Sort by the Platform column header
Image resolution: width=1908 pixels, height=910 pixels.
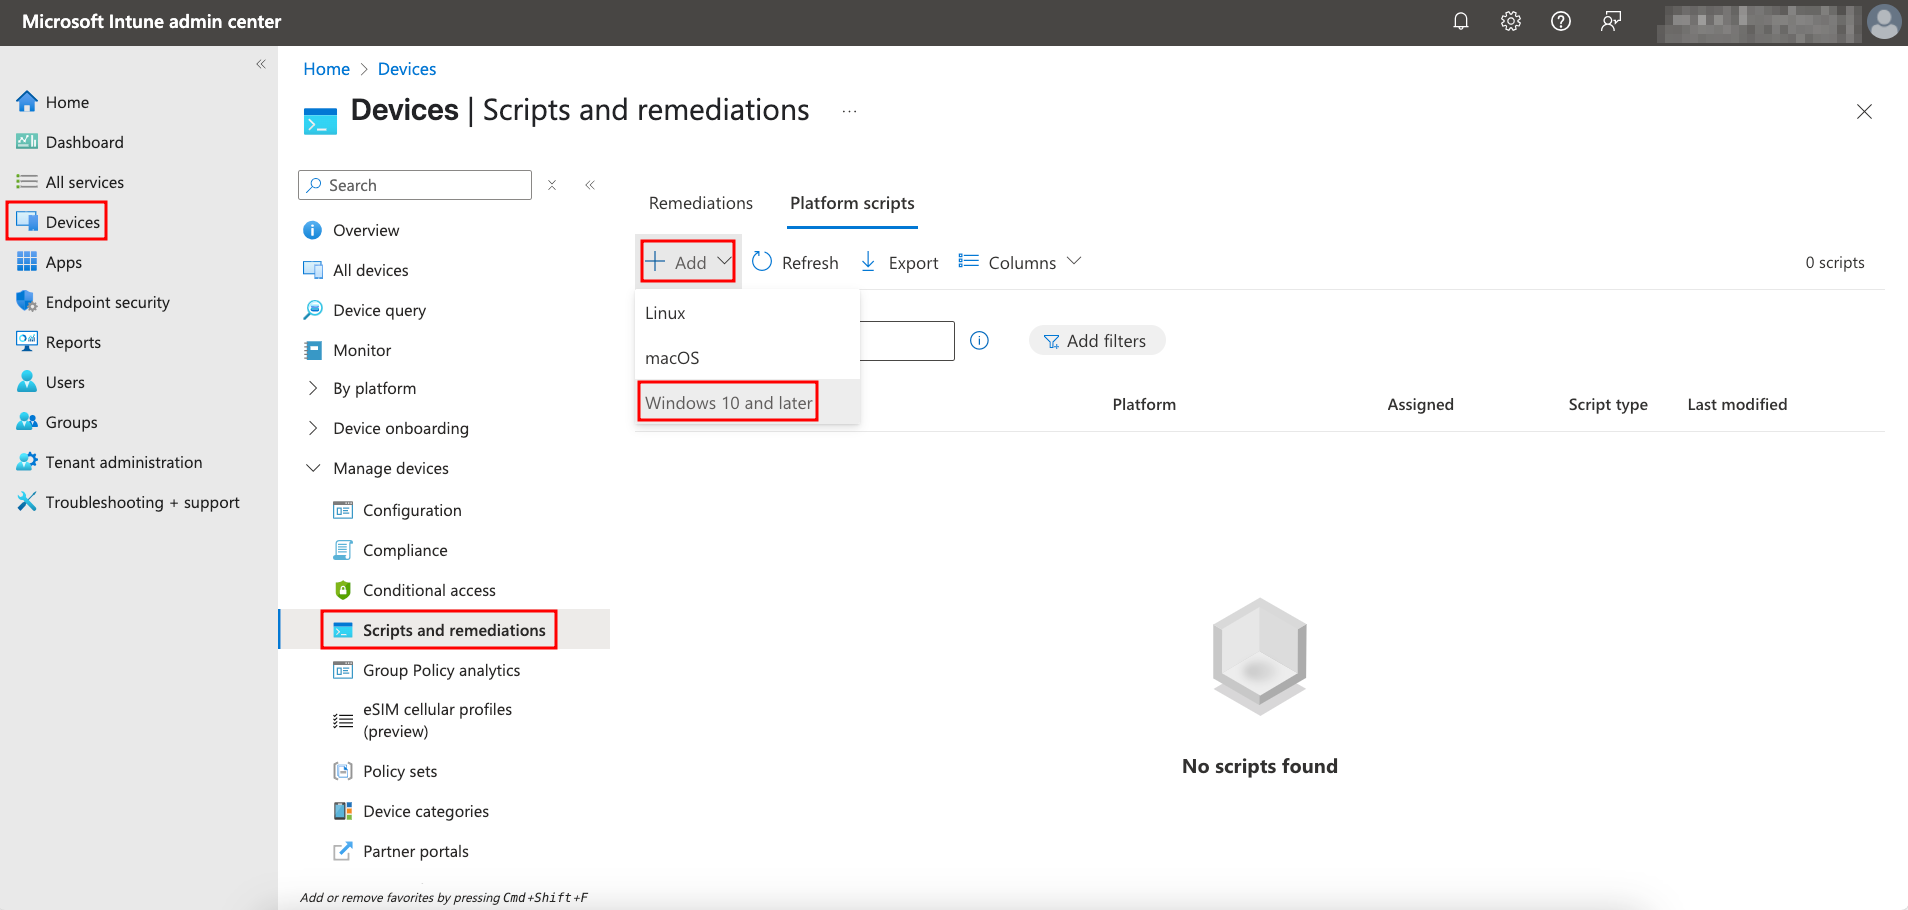coord(1144,404)
